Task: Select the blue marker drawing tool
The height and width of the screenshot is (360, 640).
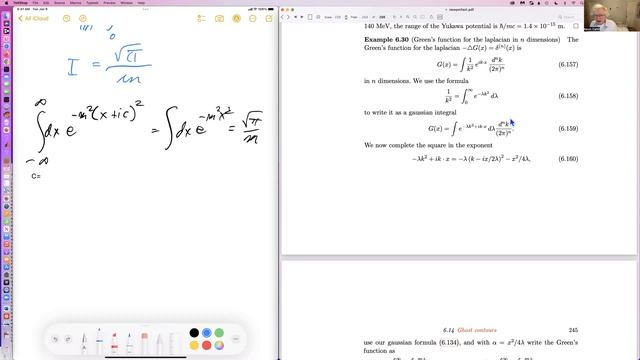Action: point(99,341)
